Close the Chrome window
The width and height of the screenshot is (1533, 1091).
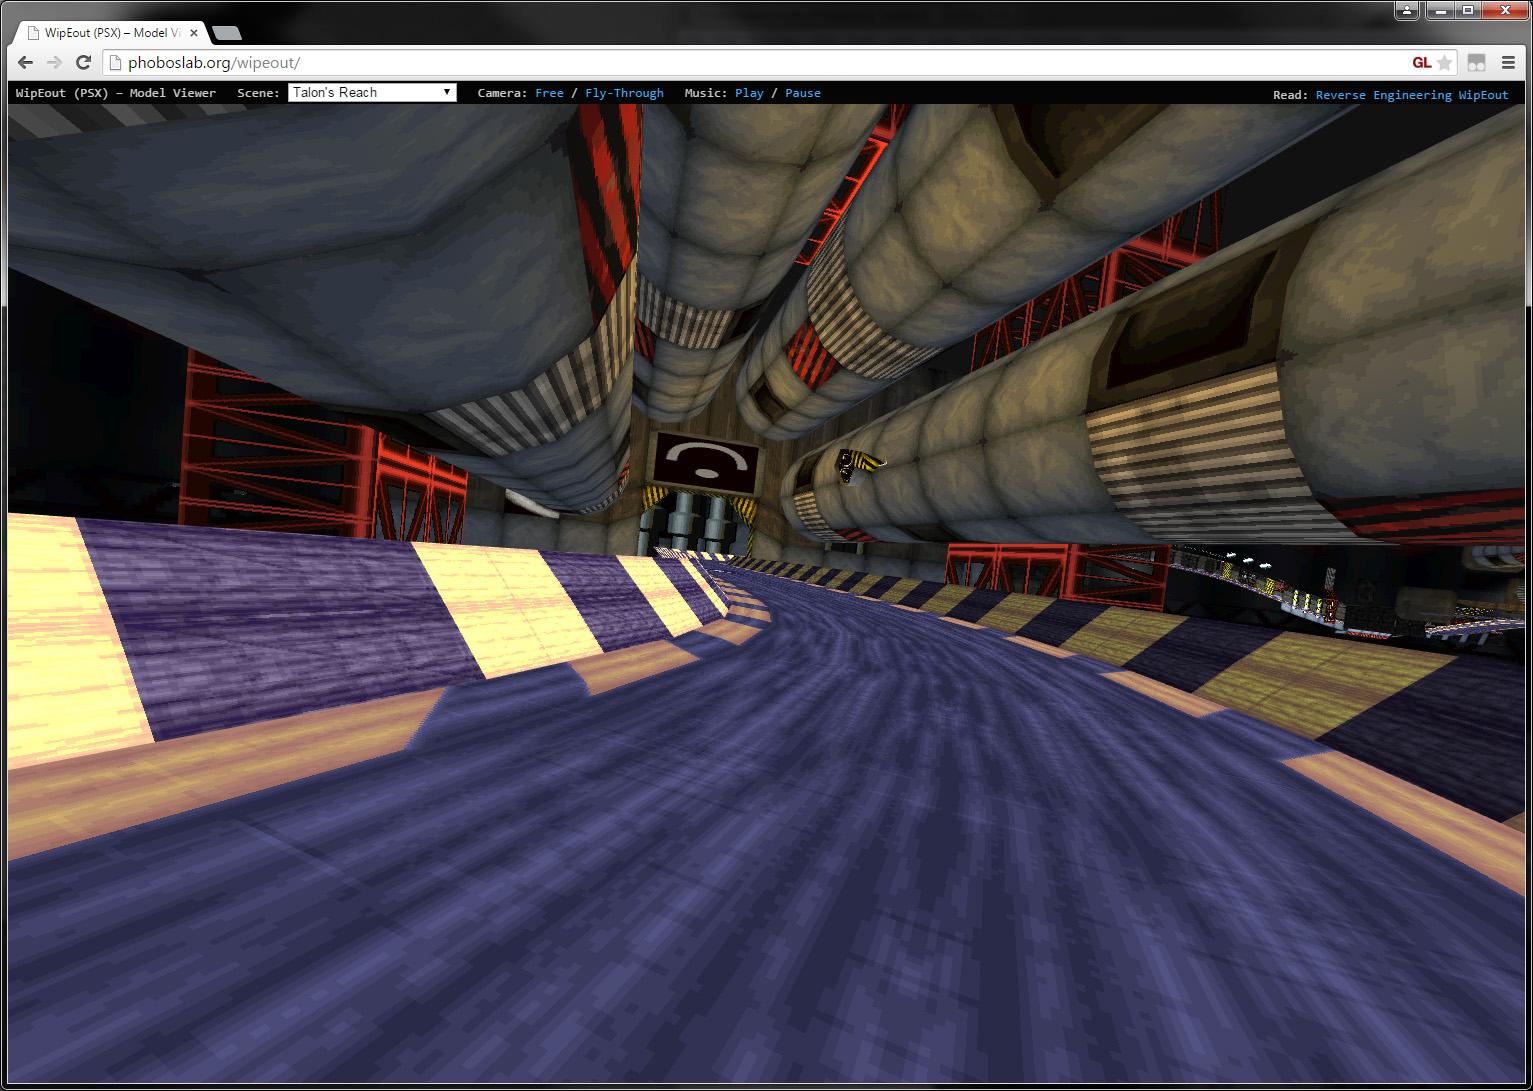1505,10
